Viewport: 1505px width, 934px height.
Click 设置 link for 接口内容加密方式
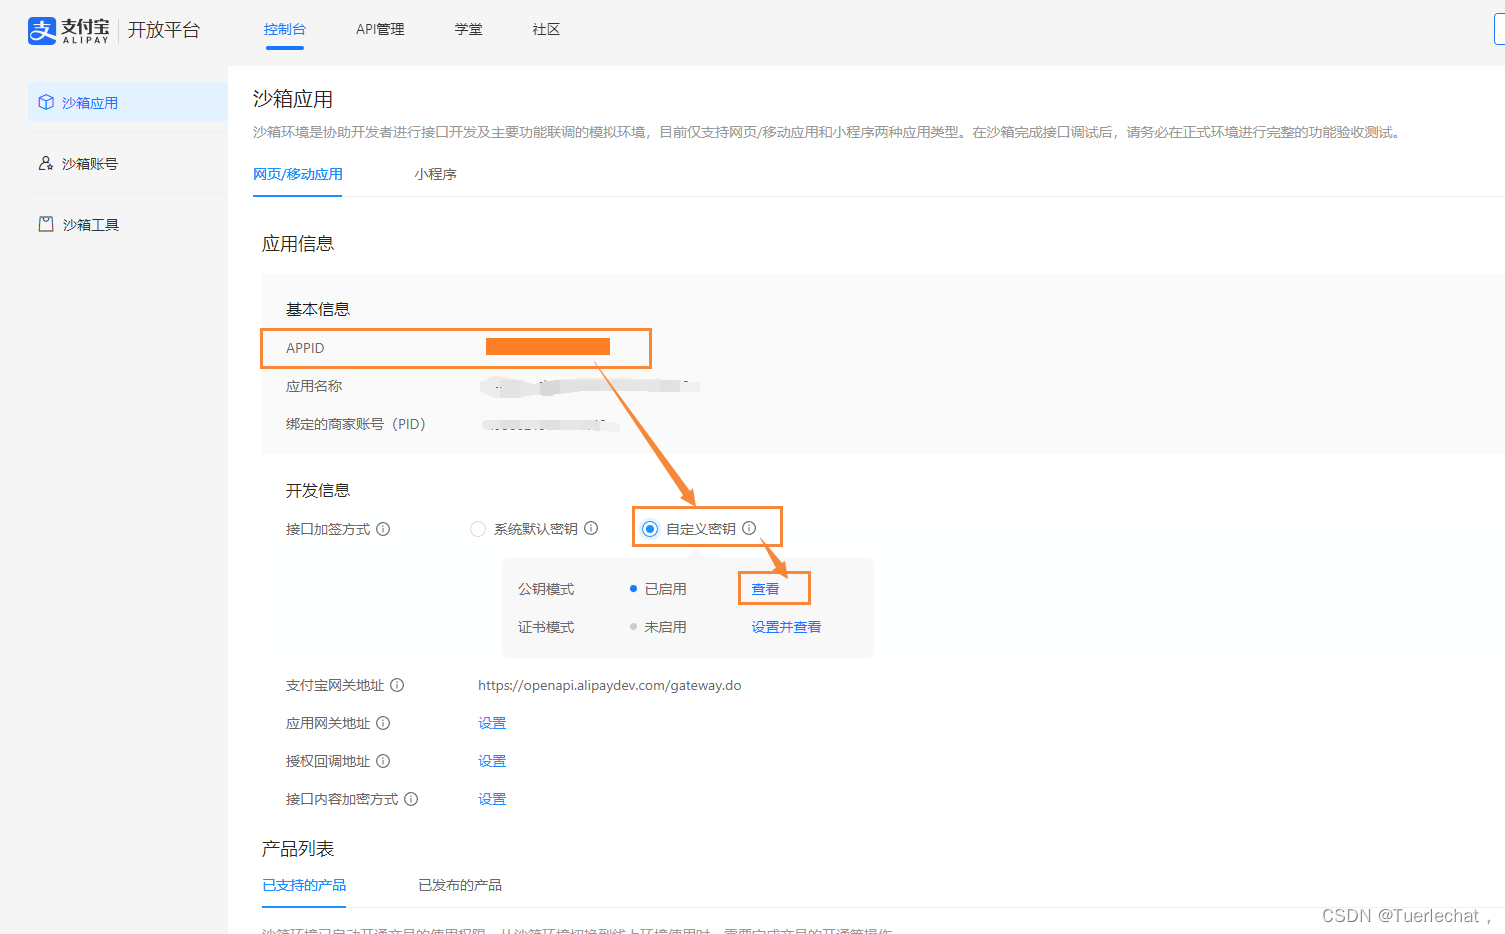point(492,799)
